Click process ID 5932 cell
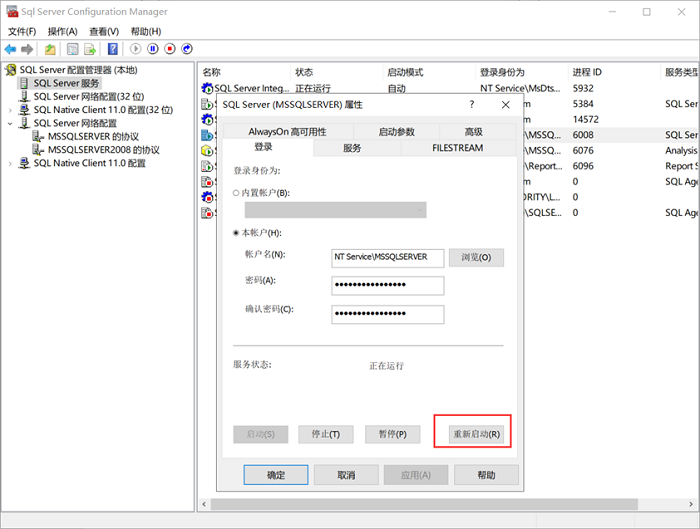The image size is (700, 529). 583,88
